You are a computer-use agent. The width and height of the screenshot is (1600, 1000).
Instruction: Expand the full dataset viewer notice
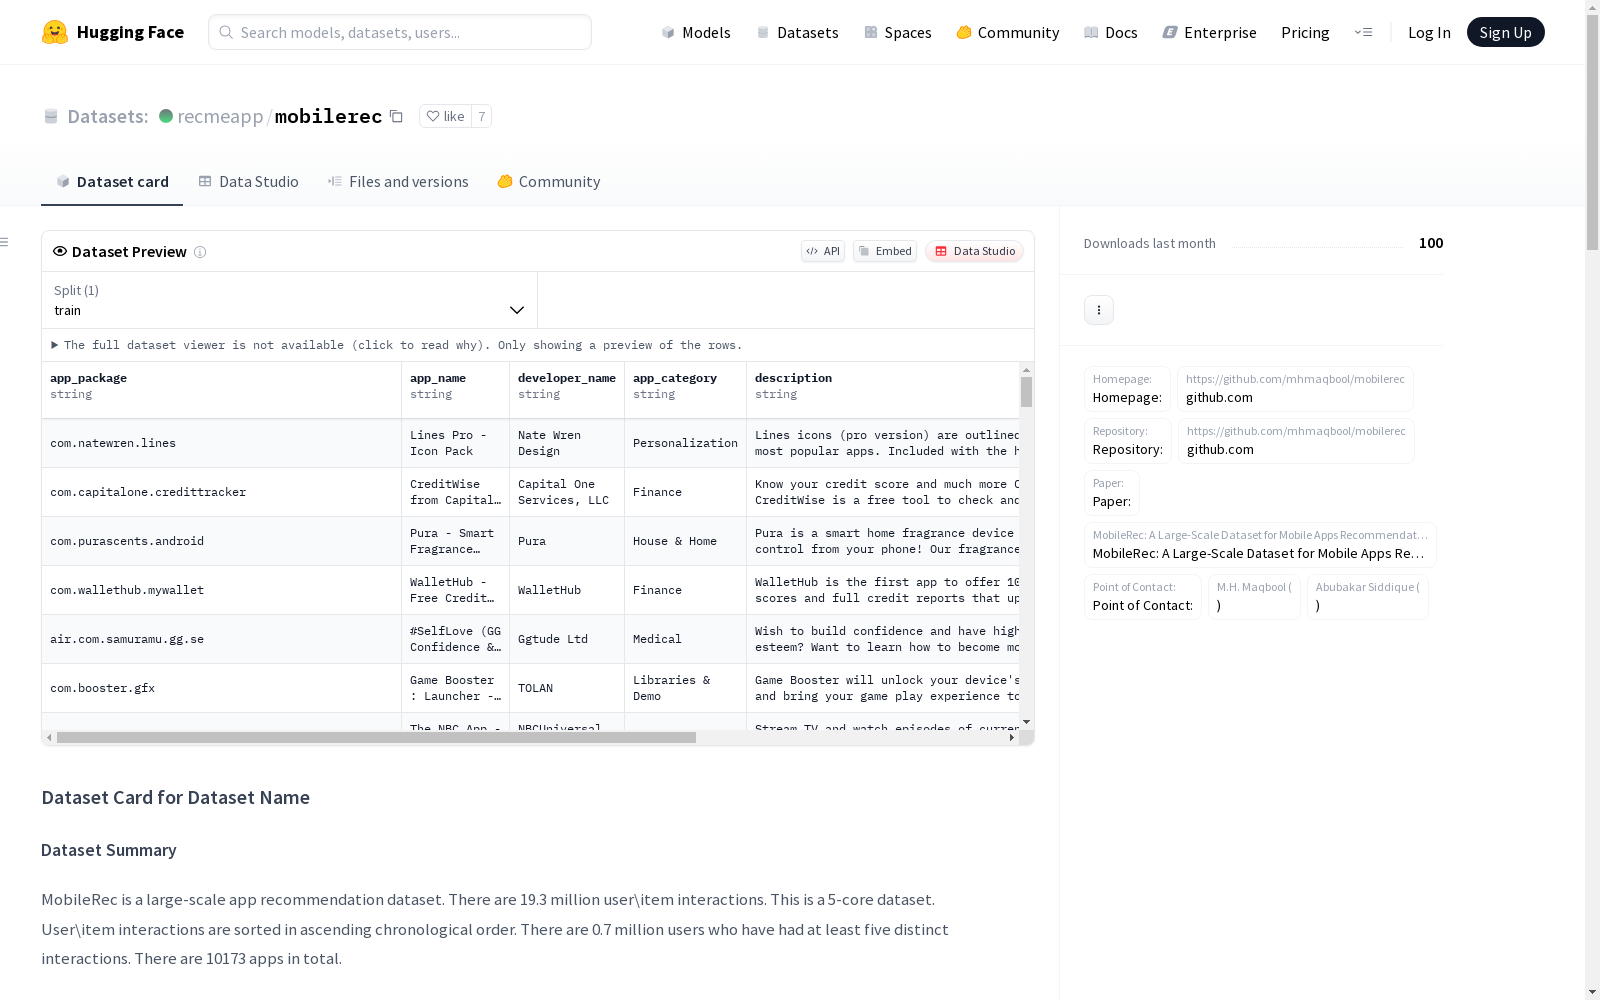(397, 345)
